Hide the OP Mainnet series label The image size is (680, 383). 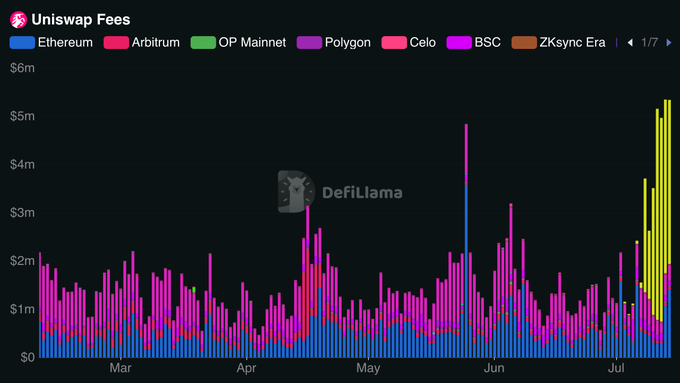point(252,43)
